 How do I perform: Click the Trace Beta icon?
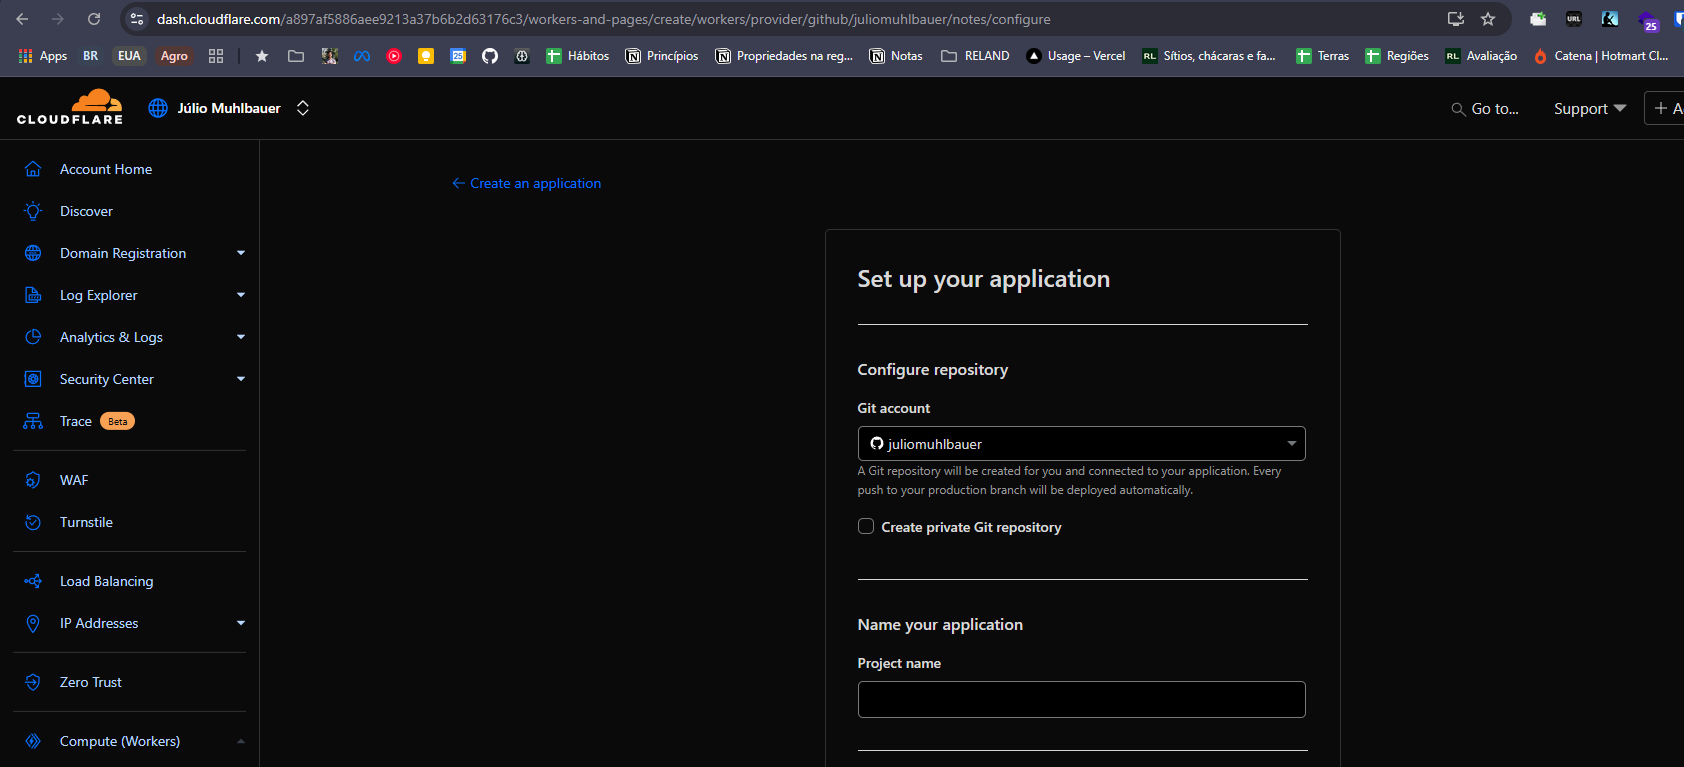click(x=33, y=421)
